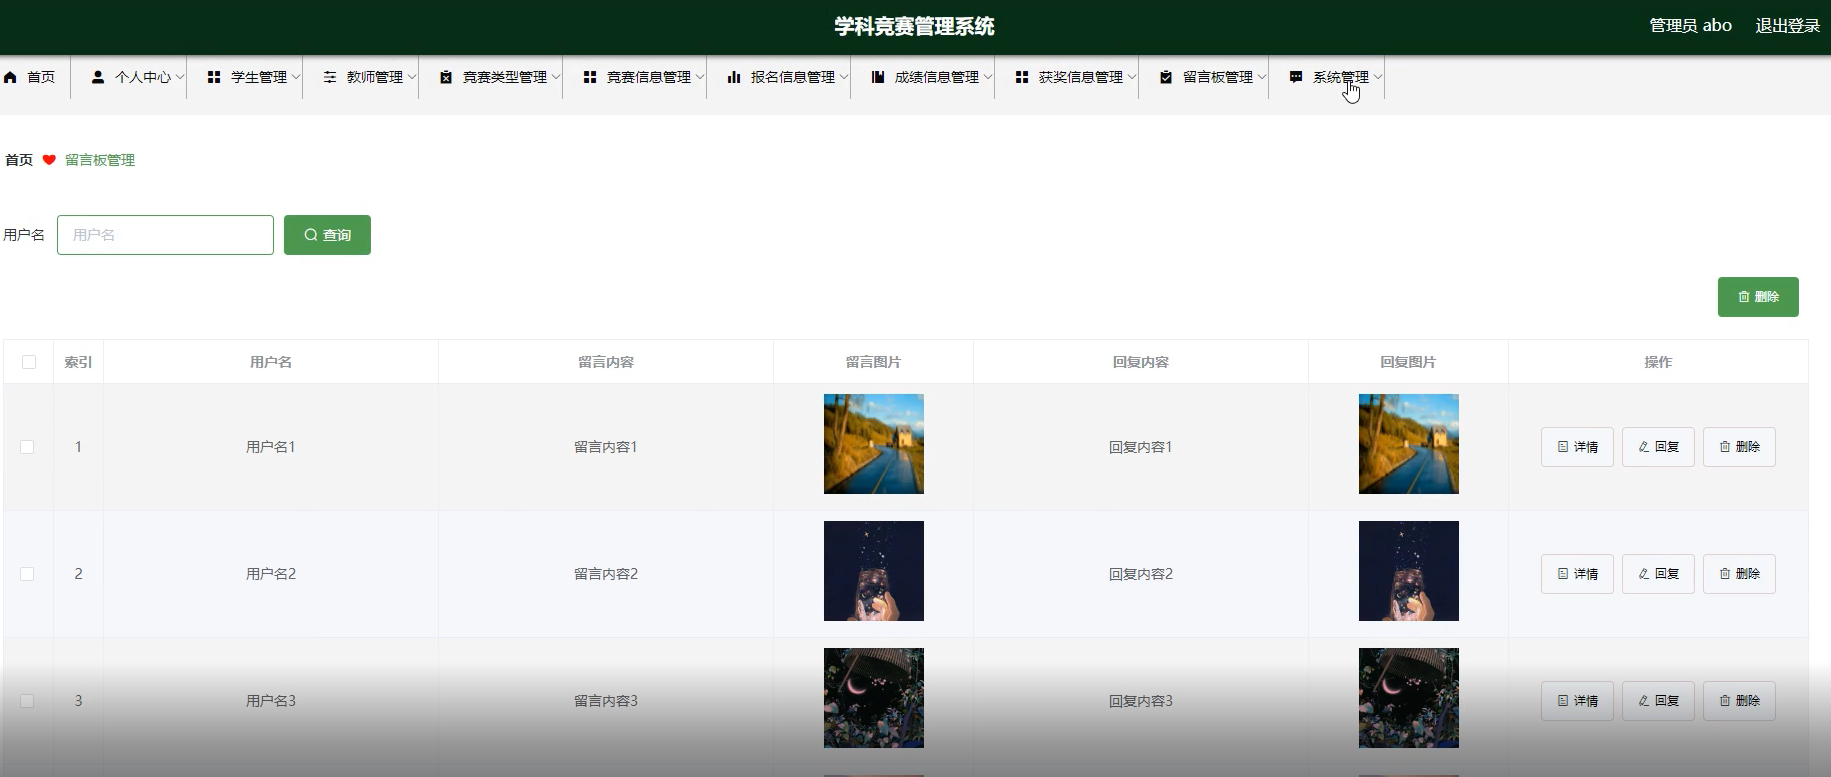1831x777 pixels.
Task: Expand the 报名信息管理 dropdown arrow
Action: tap(844, 77)
